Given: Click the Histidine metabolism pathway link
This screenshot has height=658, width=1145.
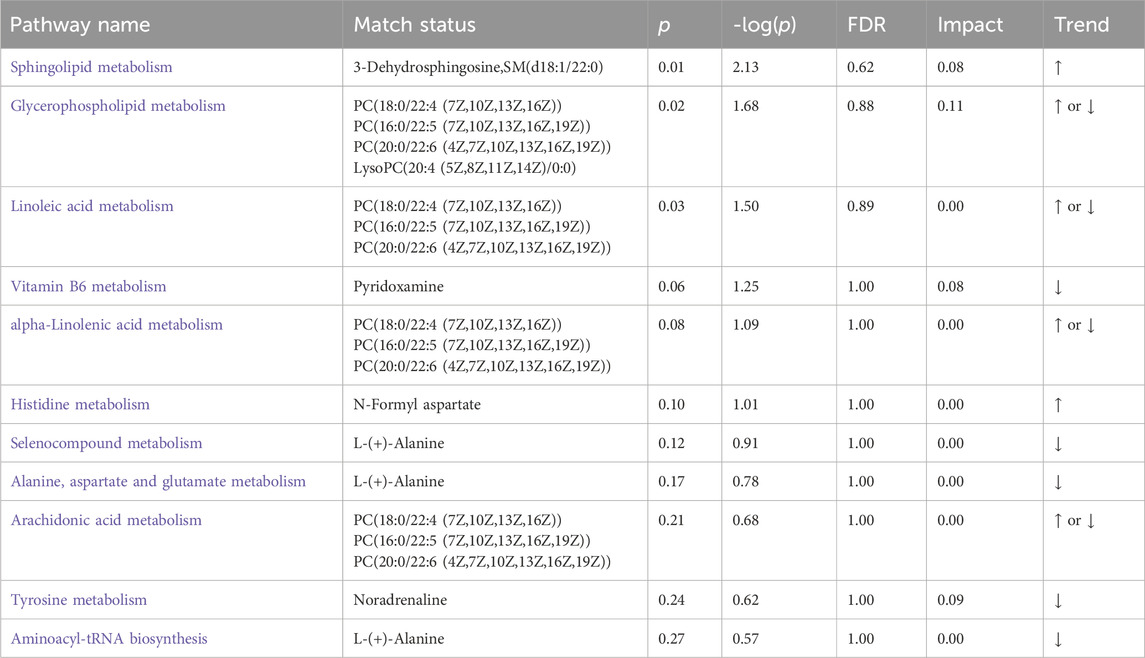Looking at the screenshot, I should coord(80,405).
